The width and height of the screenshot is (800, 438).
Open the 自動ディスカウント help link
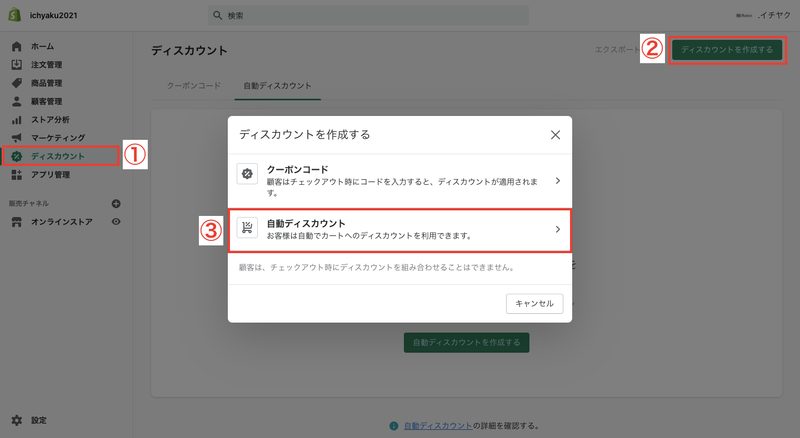point(438,426)
